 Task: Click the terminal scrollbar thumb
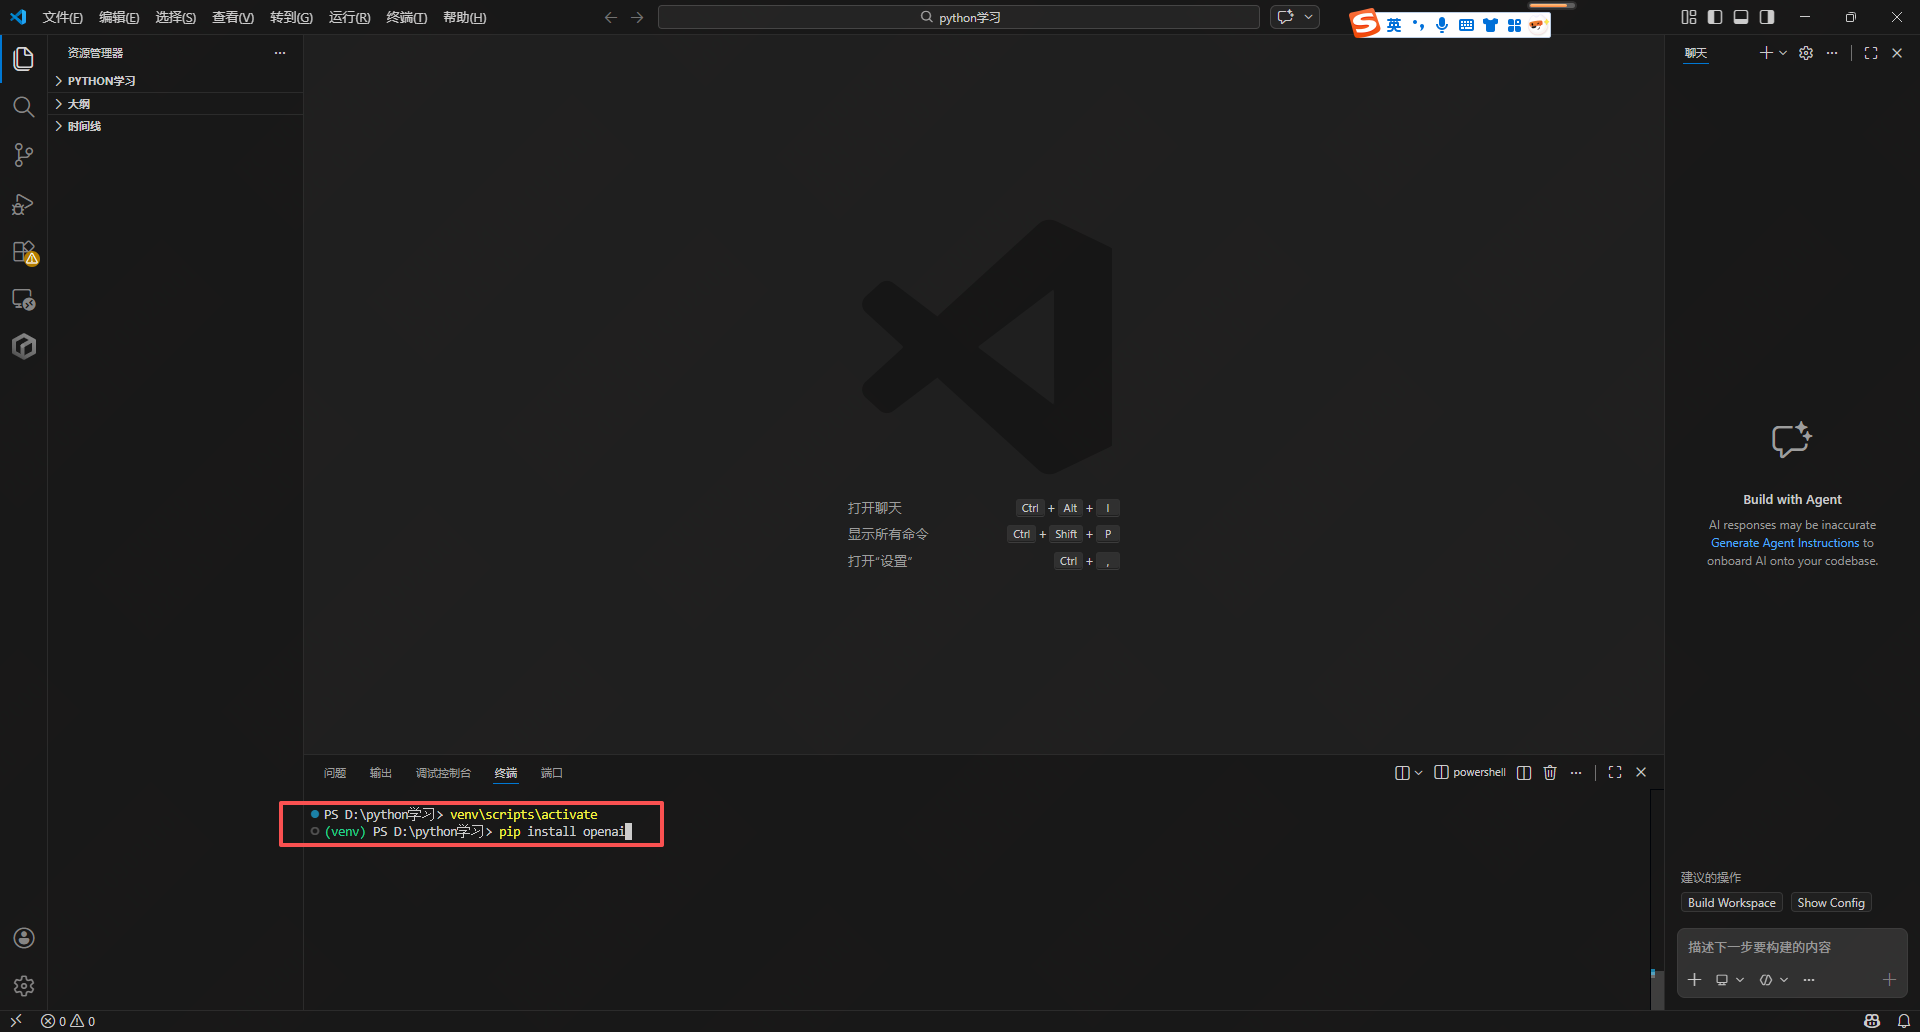(1657, 990)
